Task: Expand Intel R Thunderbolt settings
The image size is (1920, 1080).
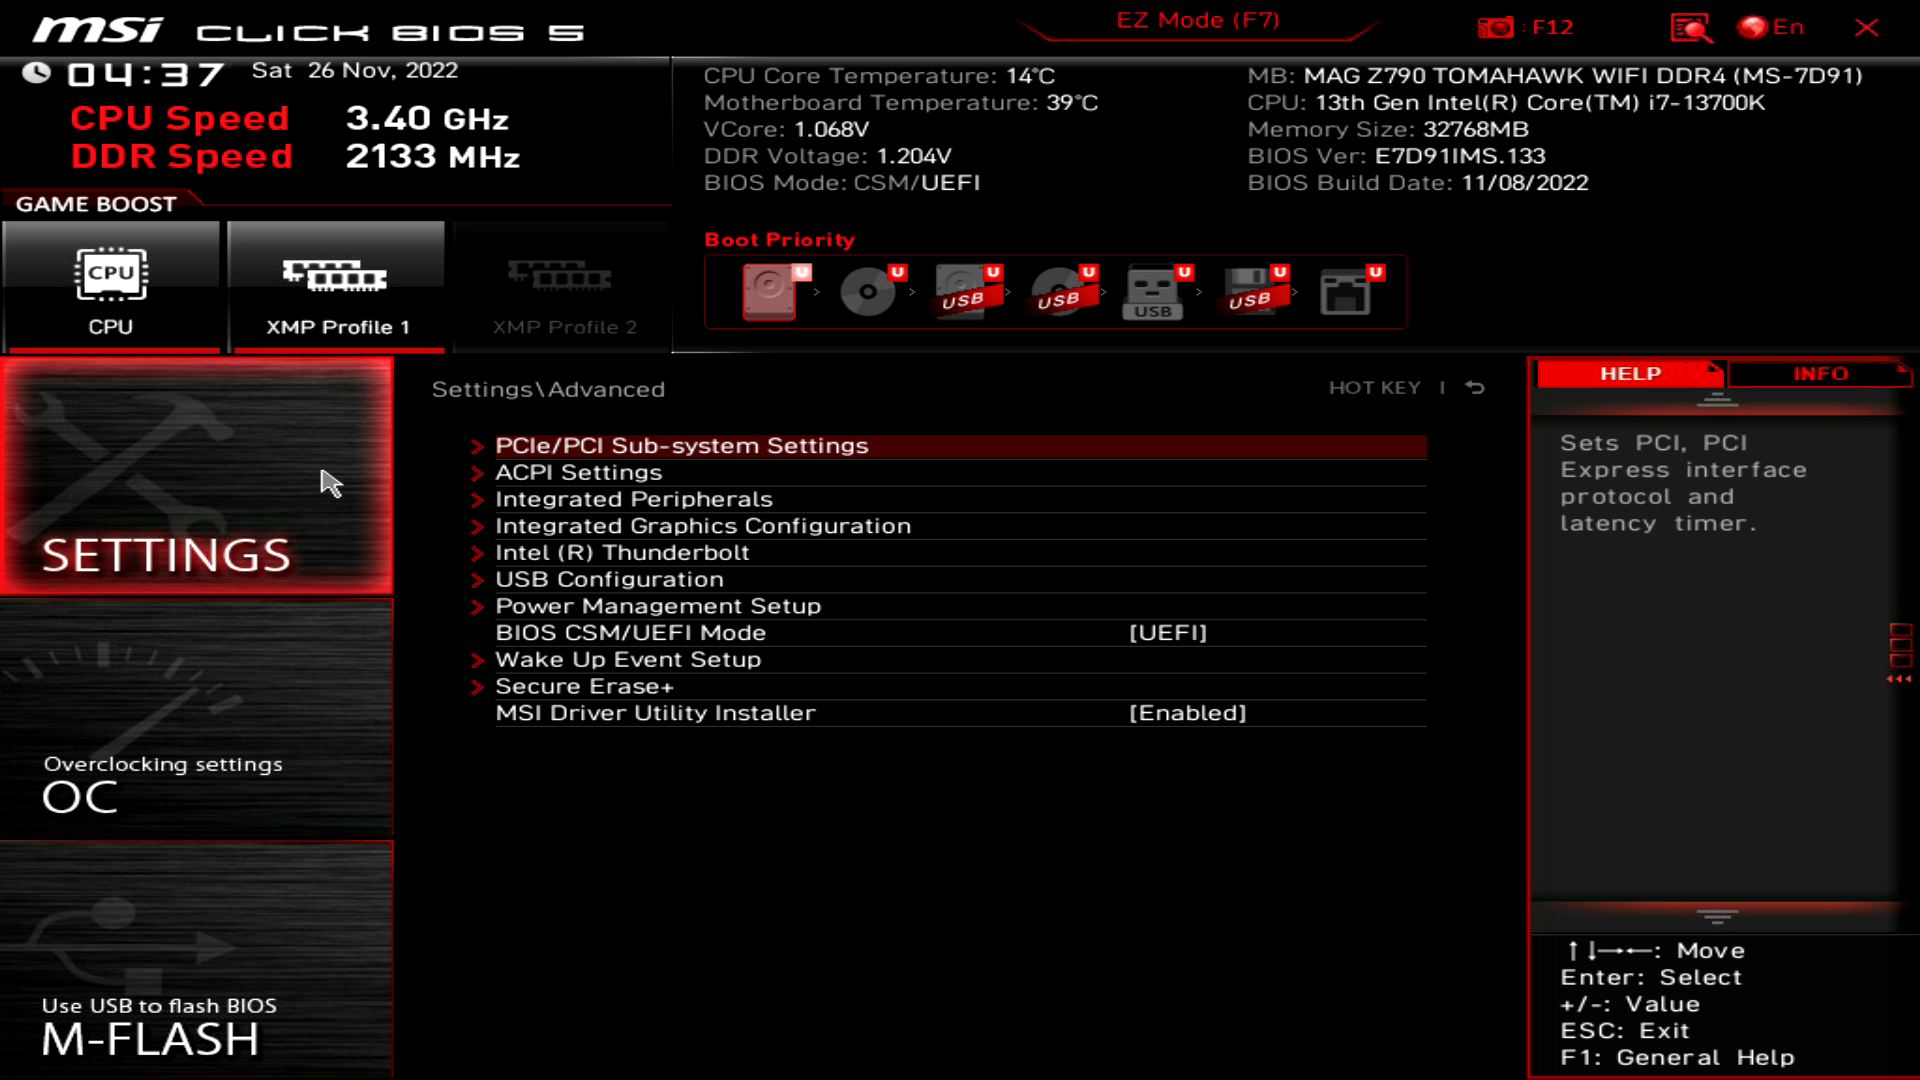Action: click(x=621, y=551)
